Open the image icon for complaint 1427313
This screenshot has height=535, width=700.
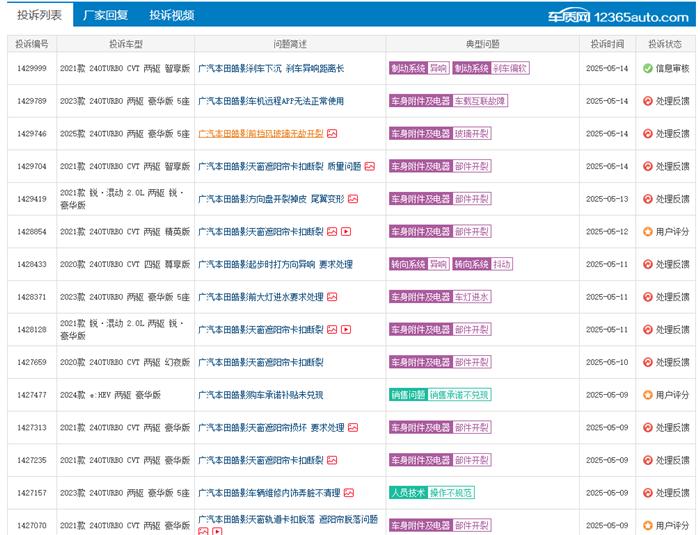(x=353, y=427)
